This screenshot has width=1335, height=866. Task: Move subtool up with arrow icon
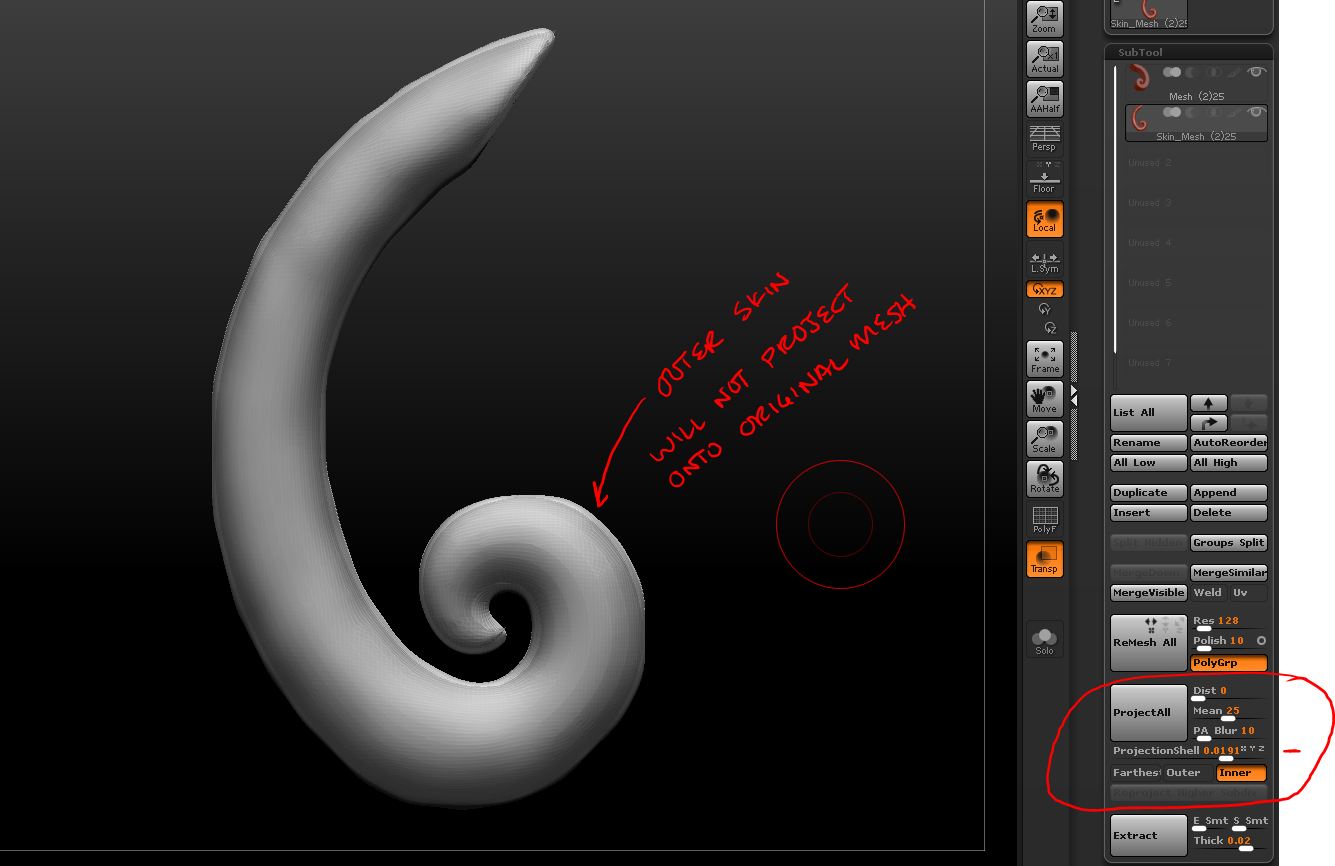click(1209, 403)
